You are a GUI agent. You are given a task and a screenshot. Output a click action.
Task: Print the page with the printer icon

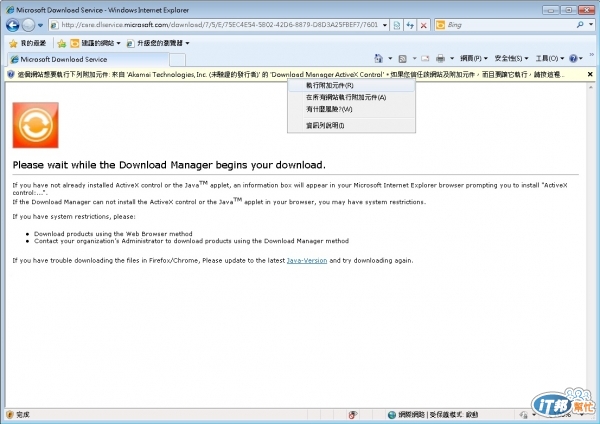click(440, 59)
